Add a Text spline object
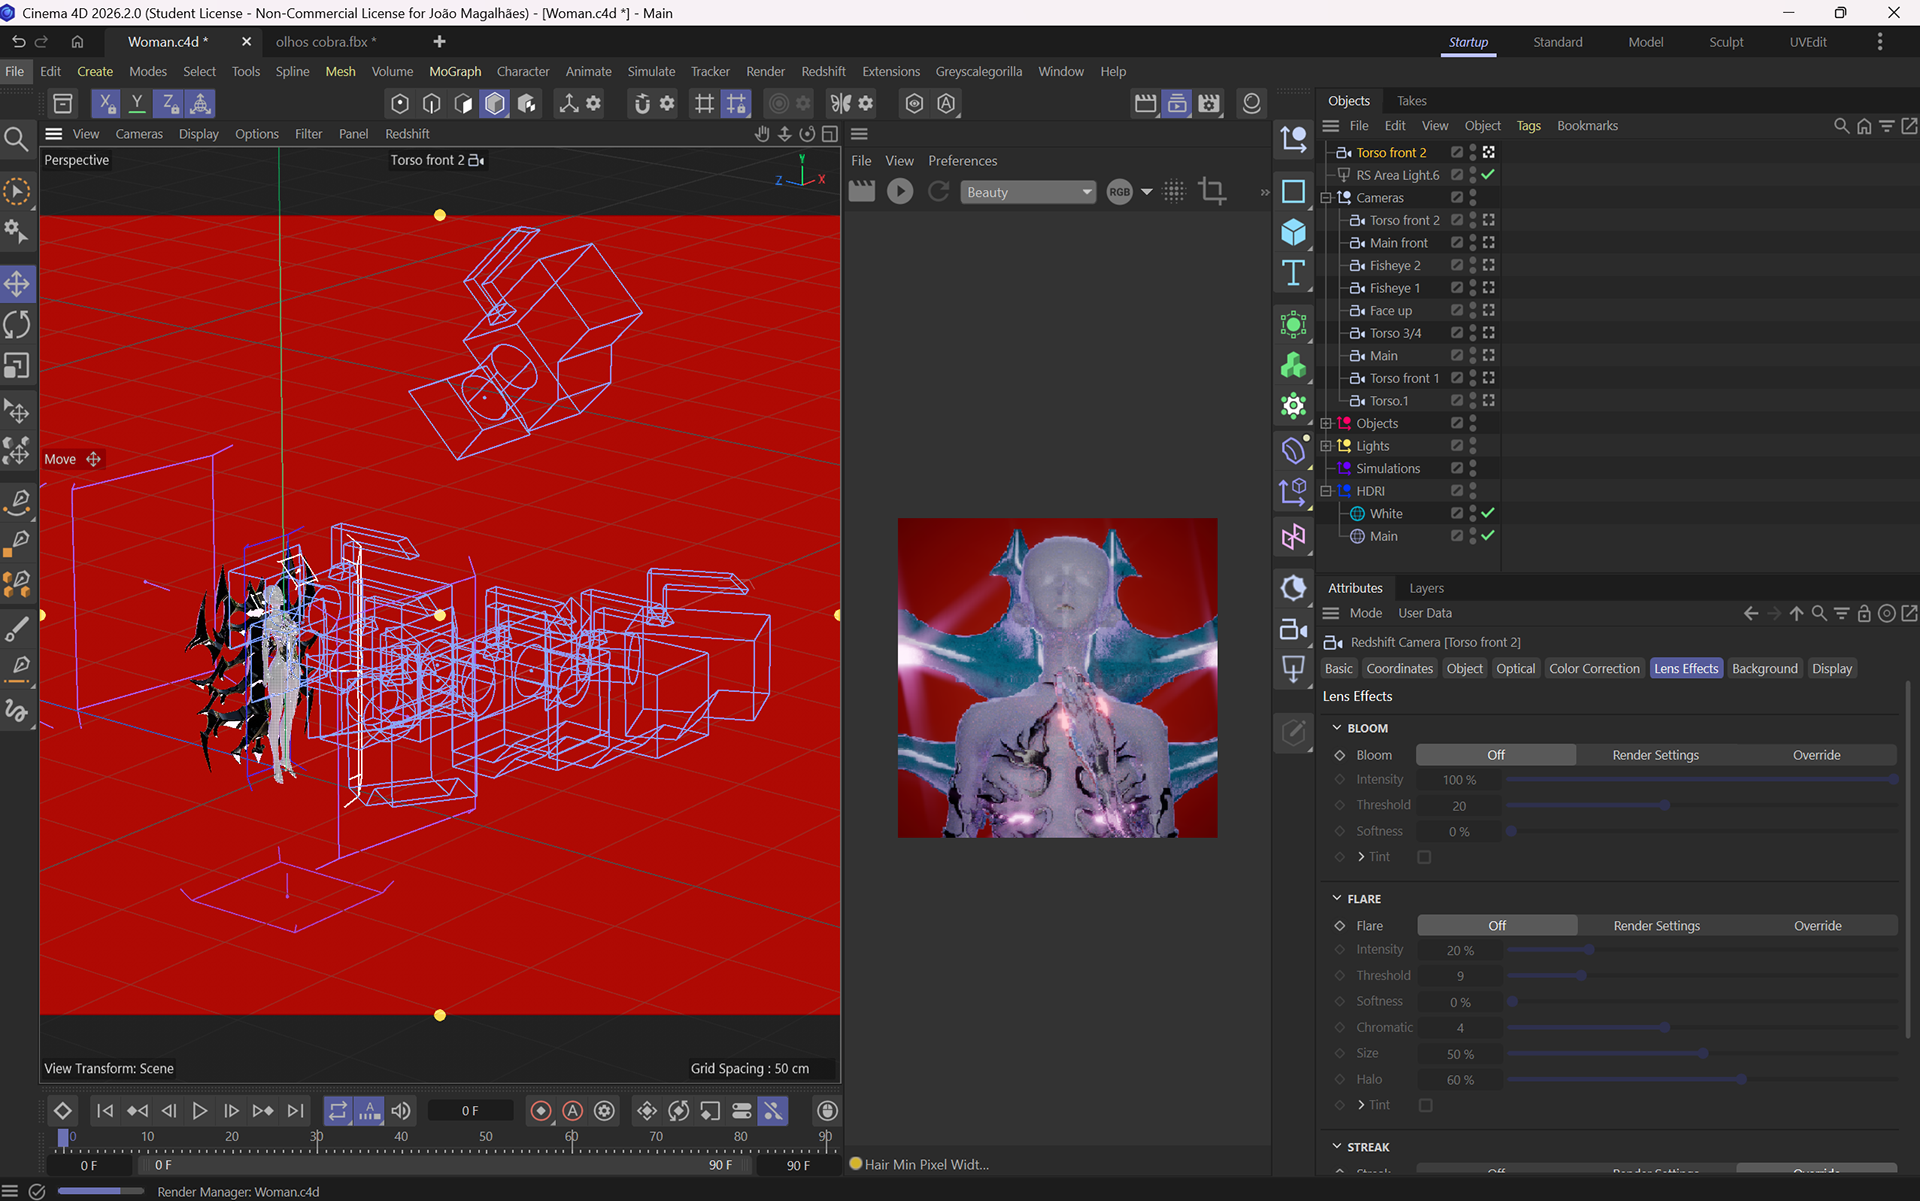The width and height of the screenshot is (1920, 1201). [1293, 273]
